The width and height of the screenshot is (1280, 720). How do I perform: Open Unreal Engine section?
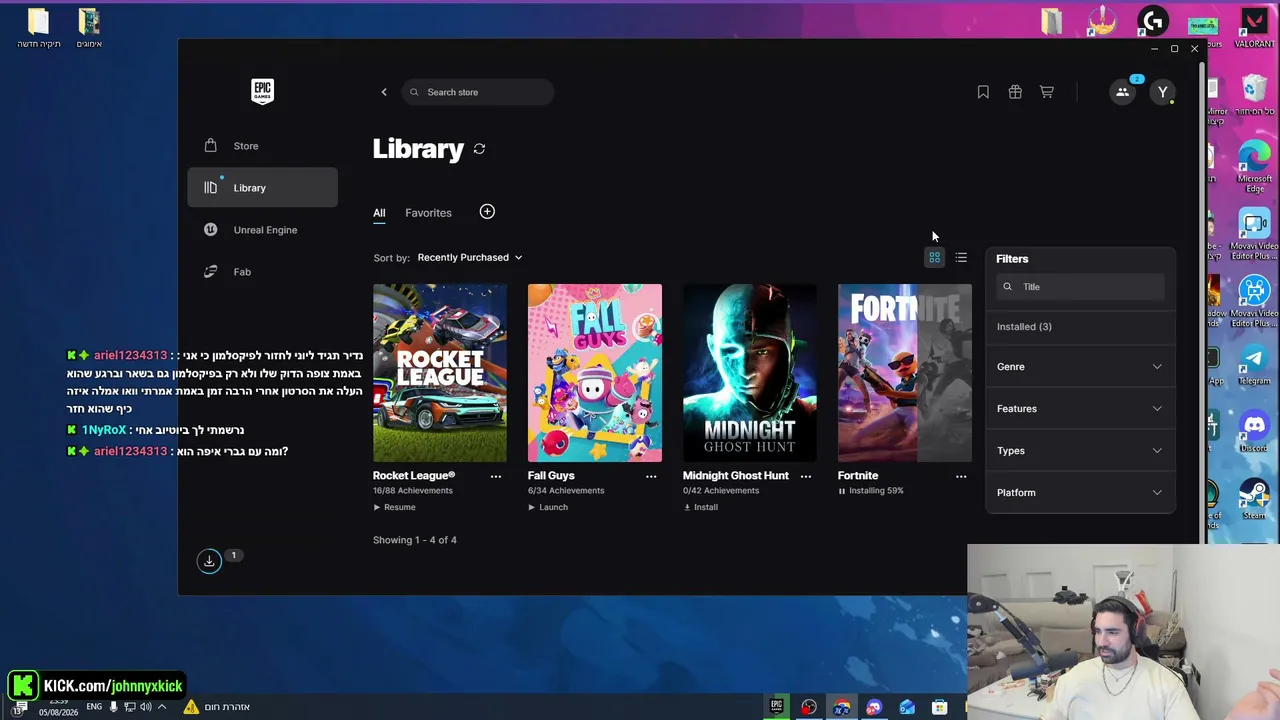[262, 230]
